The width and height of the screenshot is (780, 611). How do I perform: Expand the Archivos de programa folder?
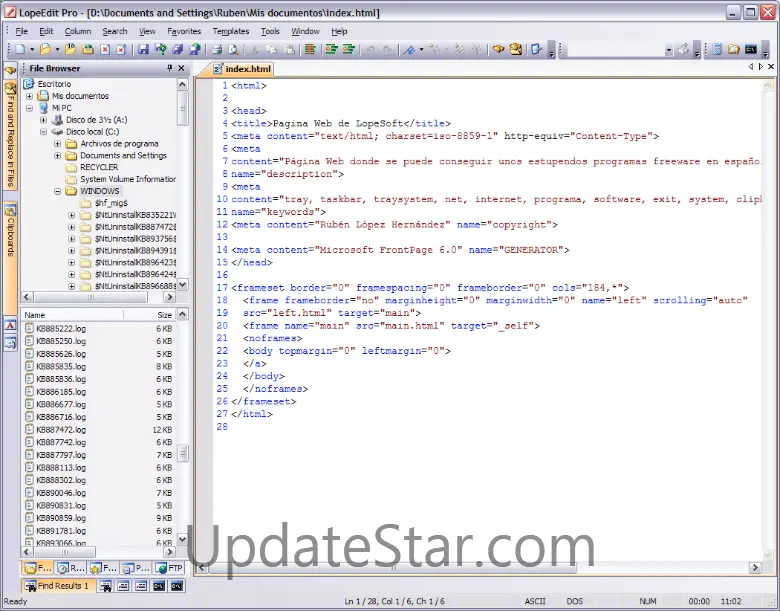click(x=58, y=144)
